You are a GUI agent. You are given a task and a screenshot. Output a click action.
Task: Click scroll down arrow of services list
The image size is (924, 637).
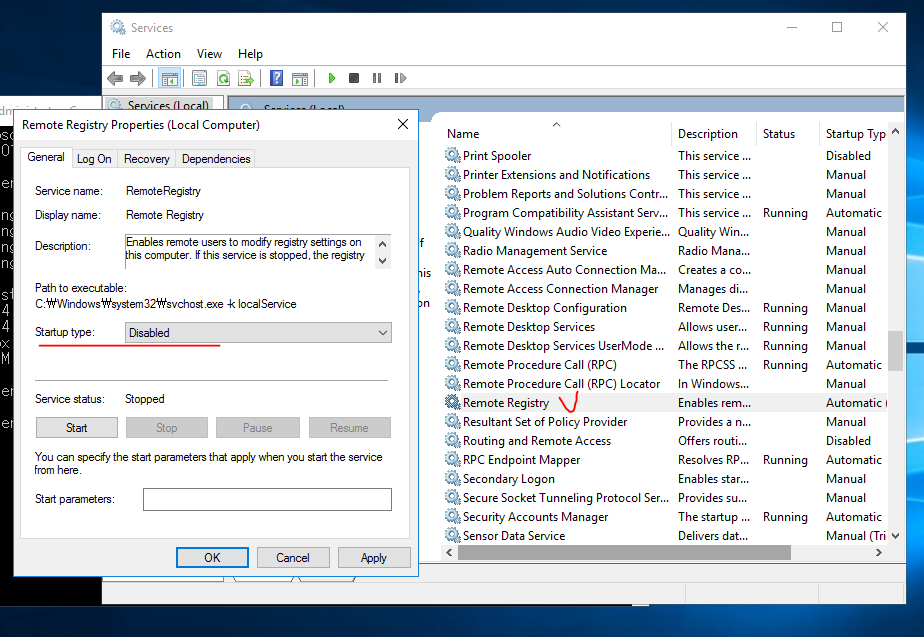pos(896,536)
